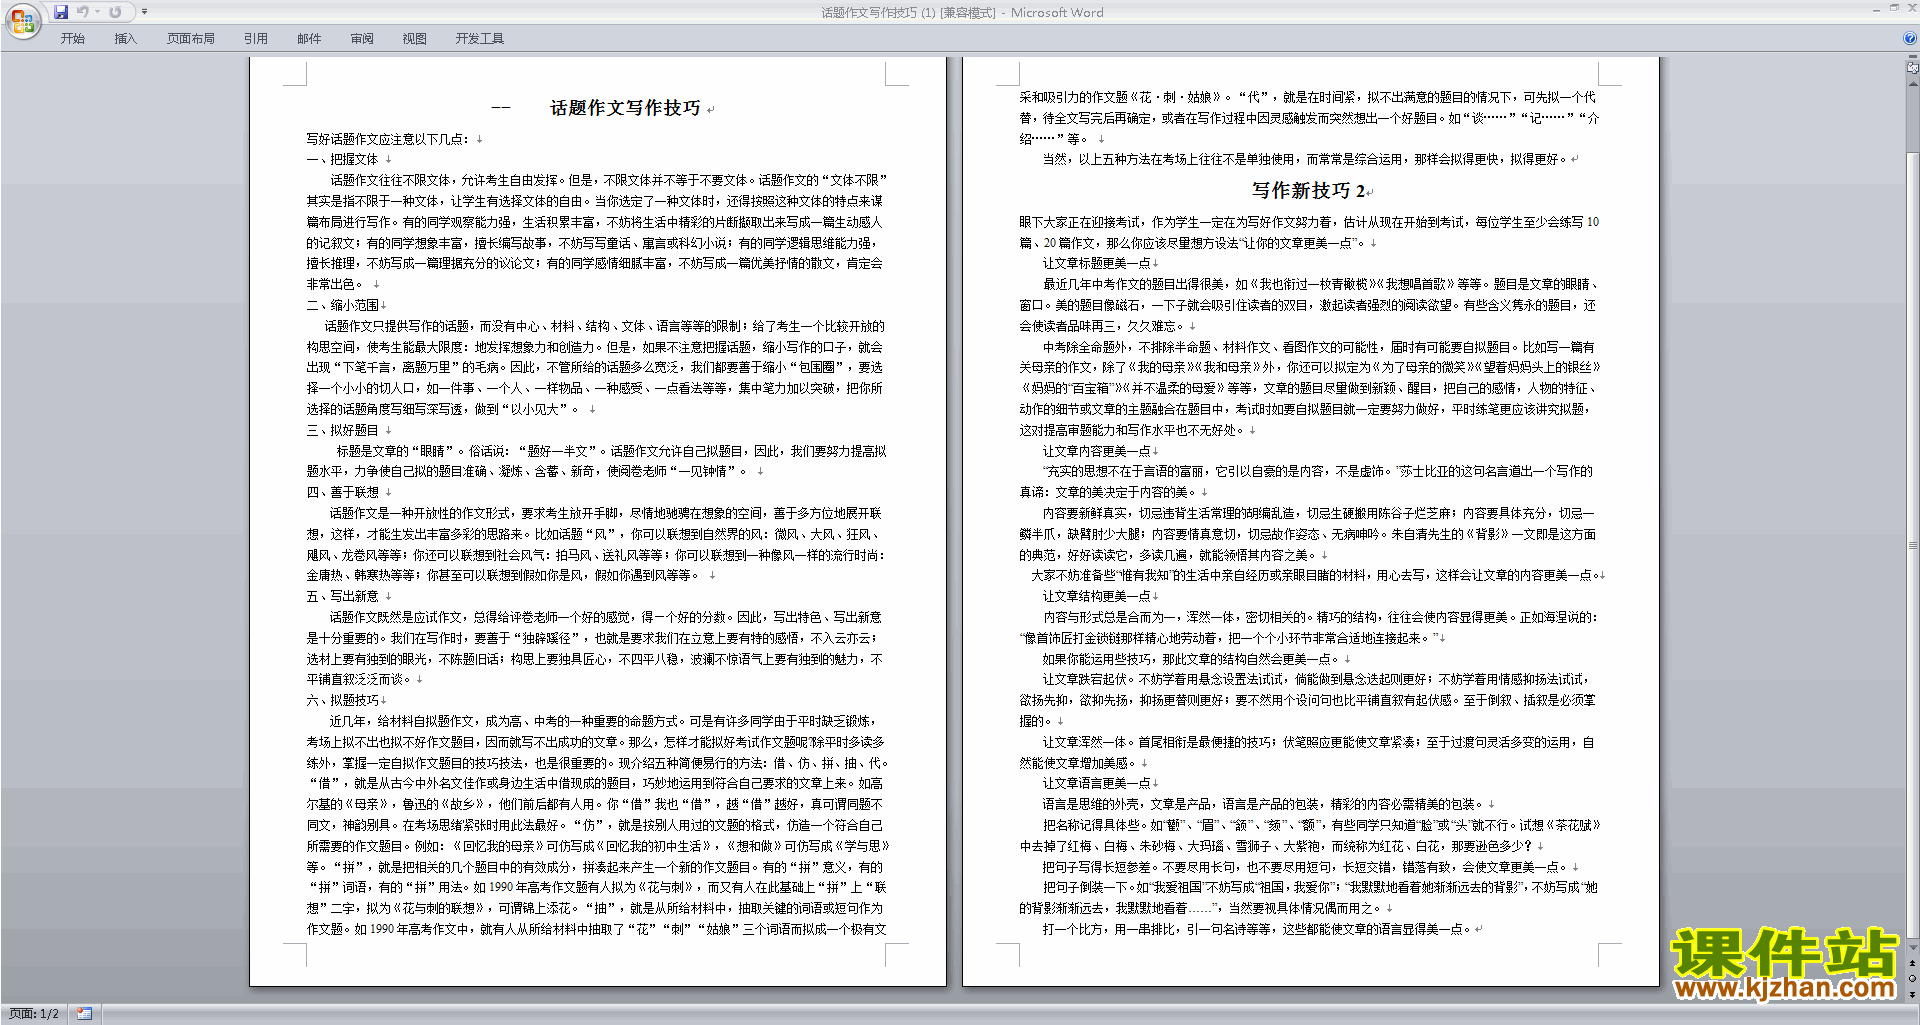Click the line 四、善于联想
This screenshot has width=1920, height=1025.
pos(342,492)
